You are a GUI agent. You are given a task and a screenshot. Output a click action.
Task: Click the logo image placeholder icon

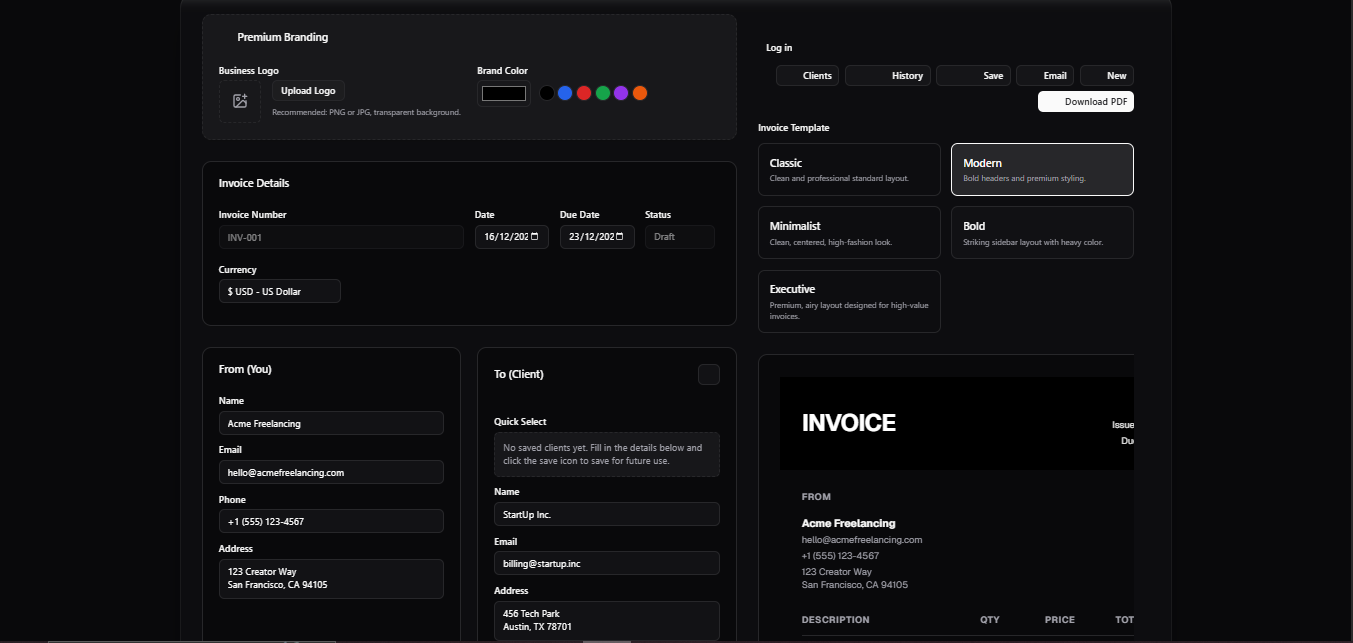pyautogui.click(x=240, y=101)
